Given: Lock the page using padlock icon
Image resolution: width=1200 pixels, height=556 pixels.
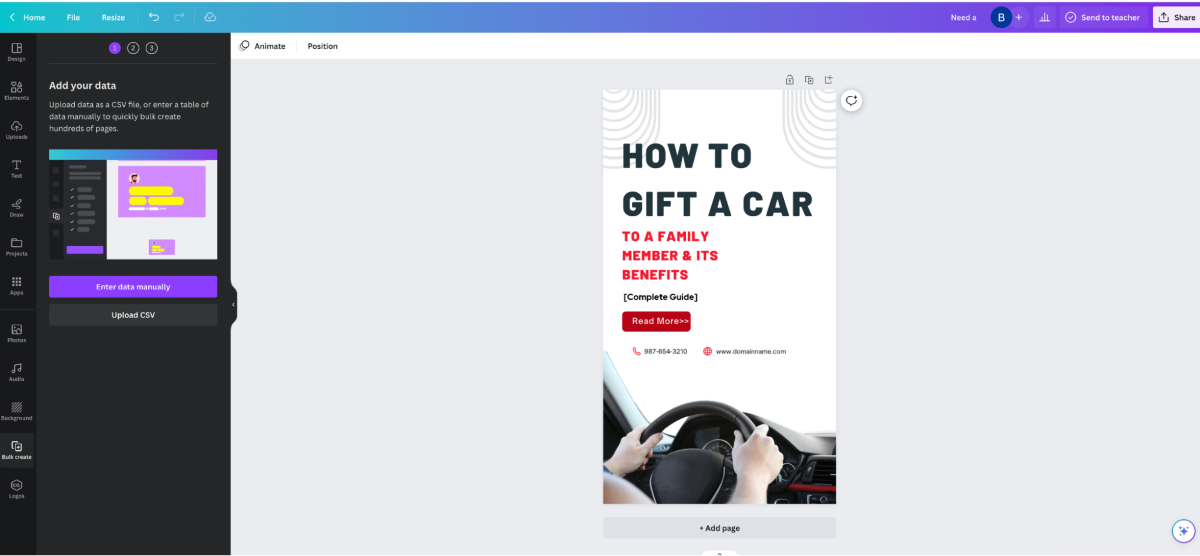Looking at the screenshot, I should coord(790,79).
